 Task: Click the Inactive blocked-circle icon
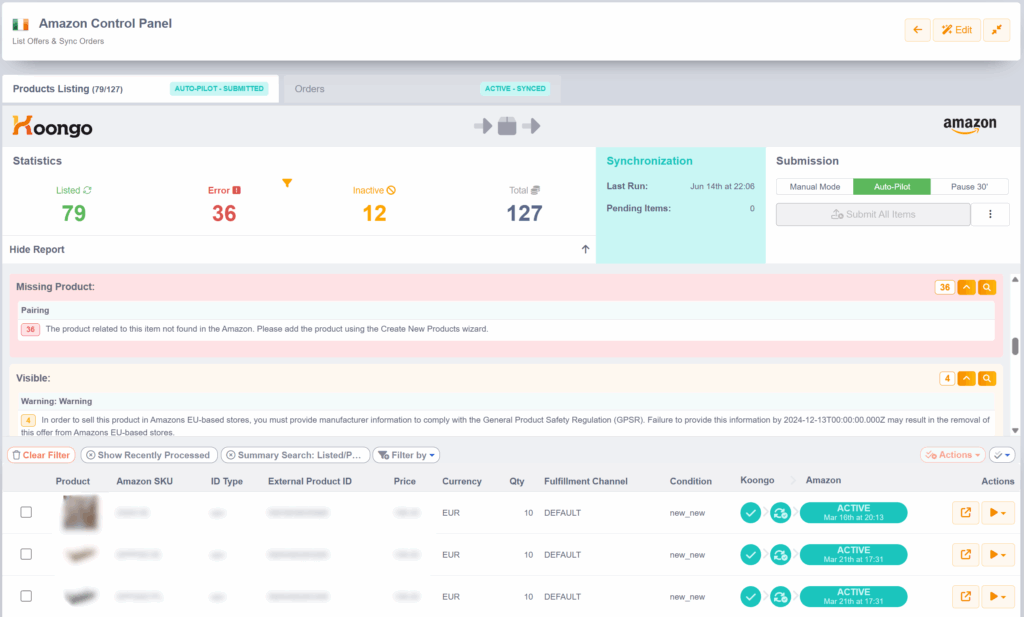[391, 190]
